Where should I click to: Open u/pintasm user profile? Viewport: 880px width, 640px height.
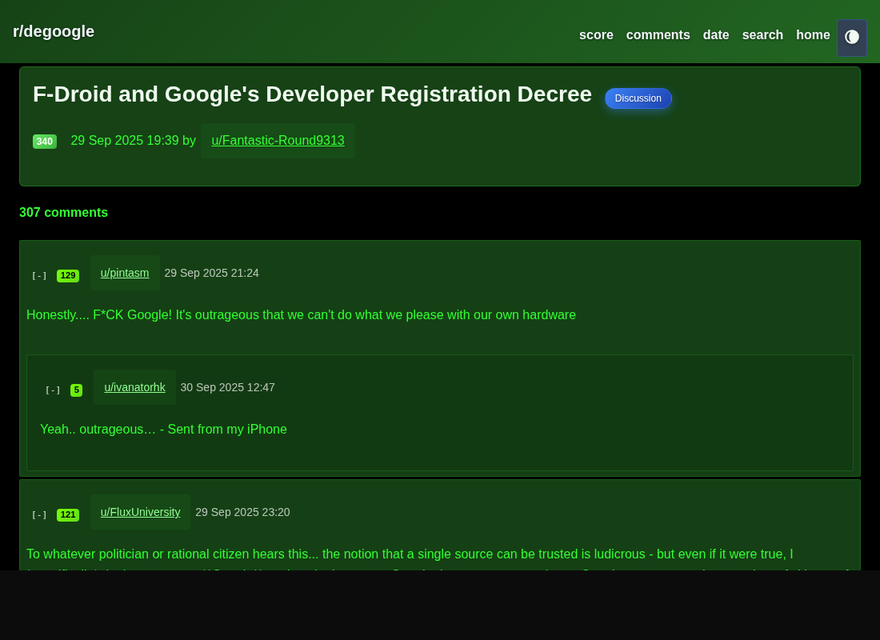tap(125, 273)
